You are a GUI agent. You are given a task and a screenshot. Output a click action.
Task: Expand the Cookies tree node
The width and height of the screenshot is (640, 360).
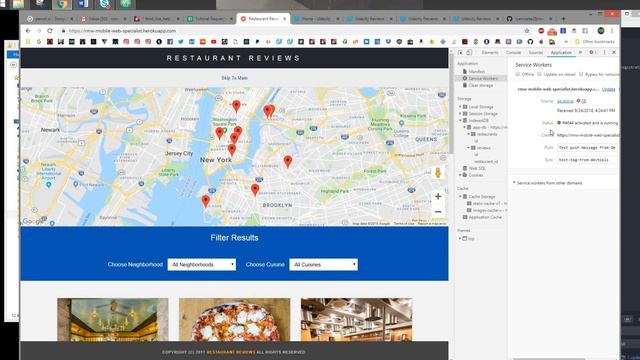[460, 175]
